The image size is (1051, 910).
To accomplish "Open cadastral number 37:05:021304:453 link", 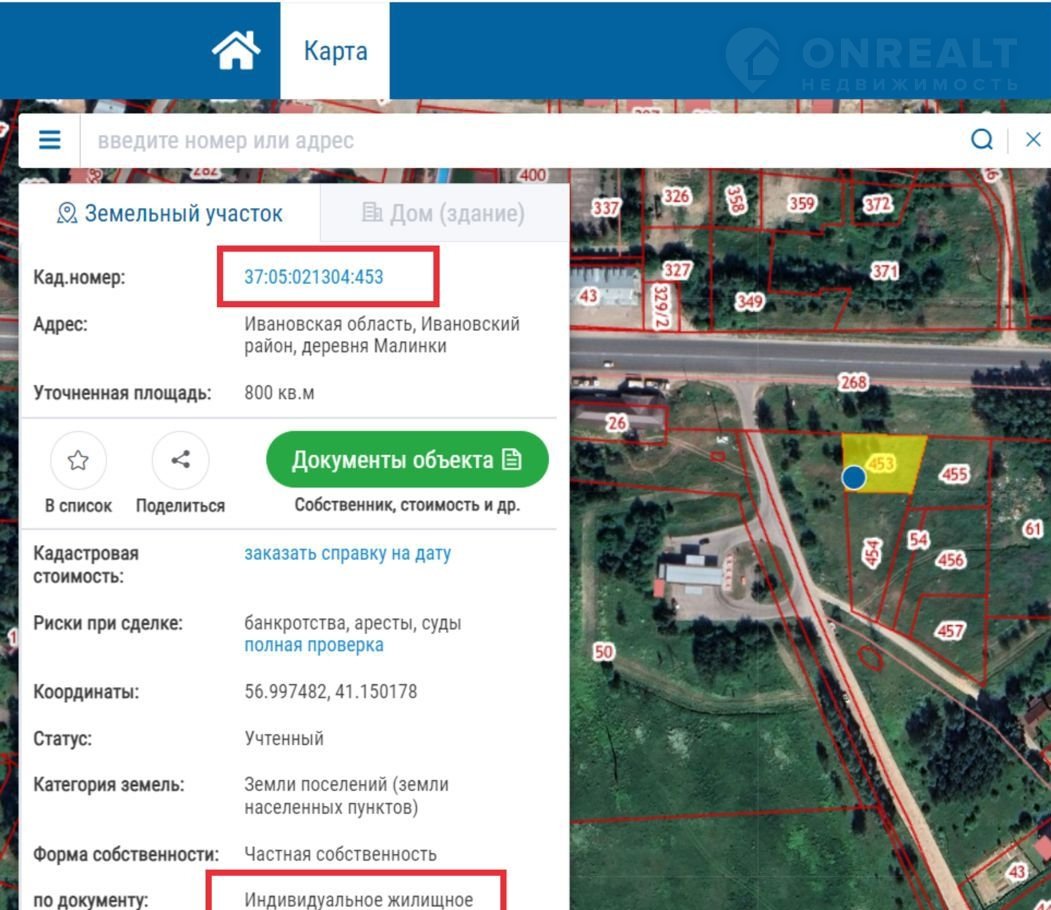I will pyautogui.click(x=313, y=277).
